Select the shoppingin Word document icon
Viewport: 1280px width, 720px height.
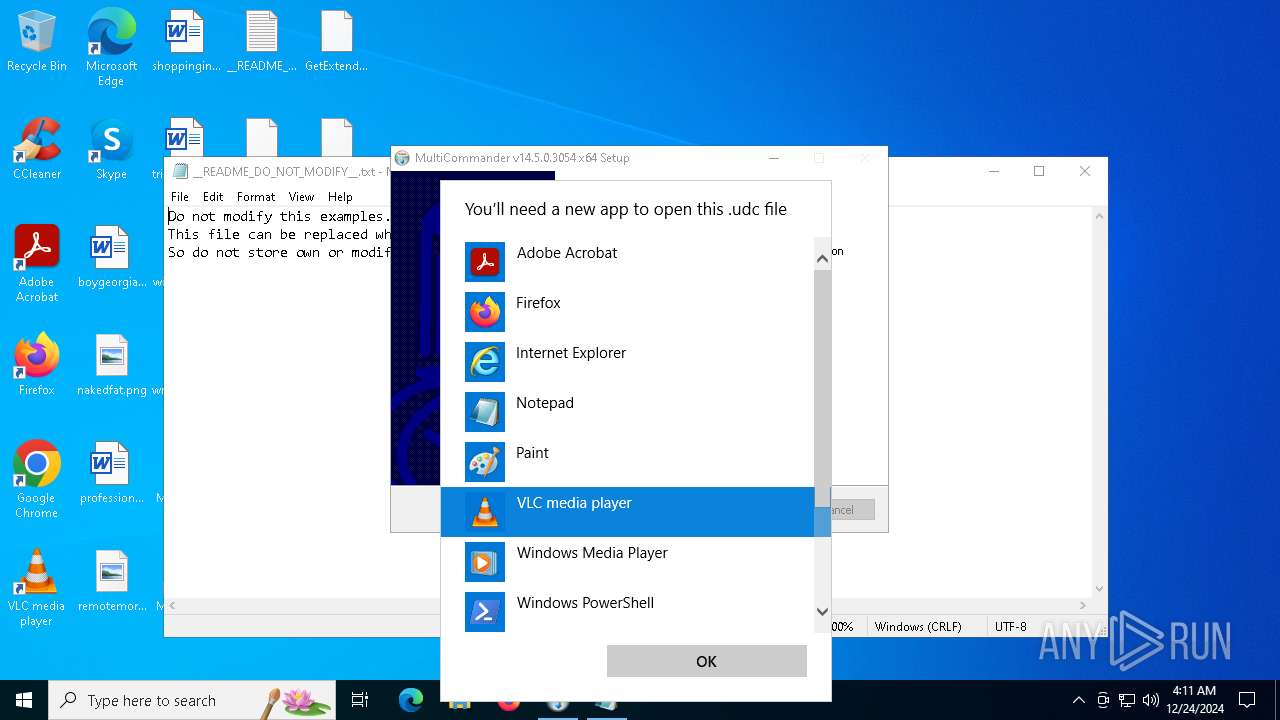(x=186, y=42)
